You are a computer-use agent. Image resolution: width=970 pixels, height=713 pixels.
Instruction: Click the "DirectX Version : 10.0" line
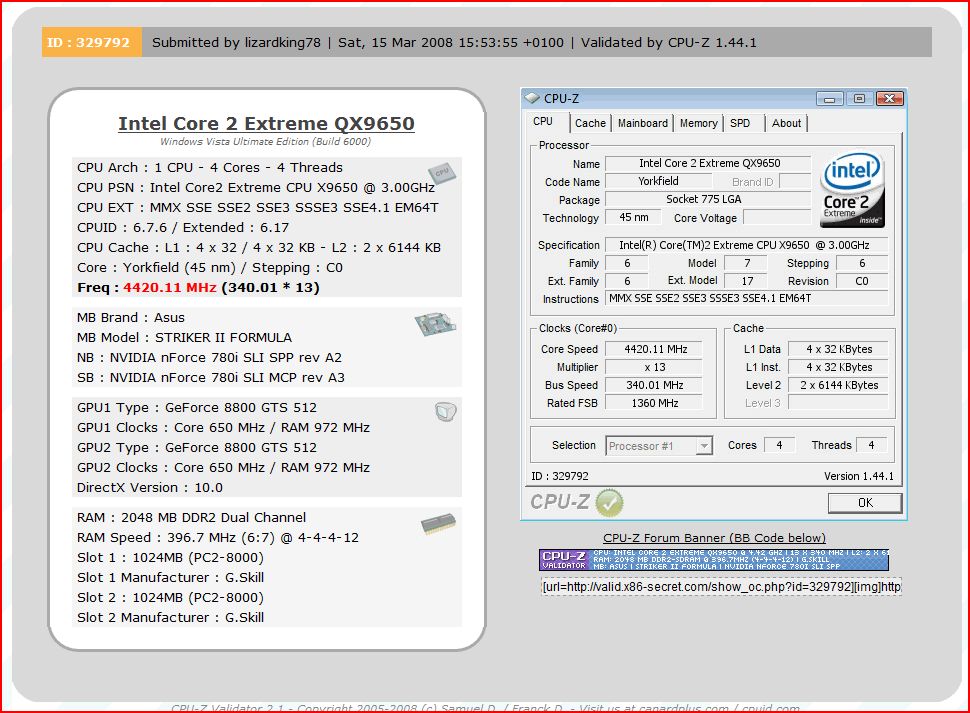pyautogui.click(x=150, y=487)
